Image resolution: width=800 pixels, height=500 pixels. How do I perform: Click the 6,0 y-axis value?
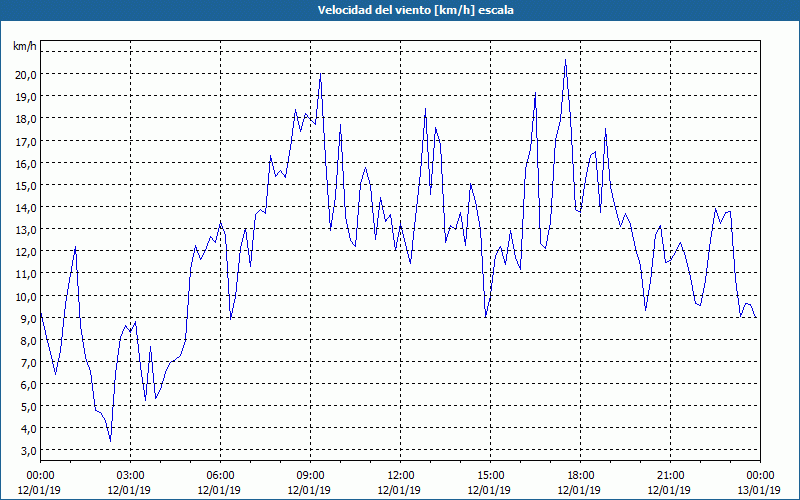tap(28, 385)
